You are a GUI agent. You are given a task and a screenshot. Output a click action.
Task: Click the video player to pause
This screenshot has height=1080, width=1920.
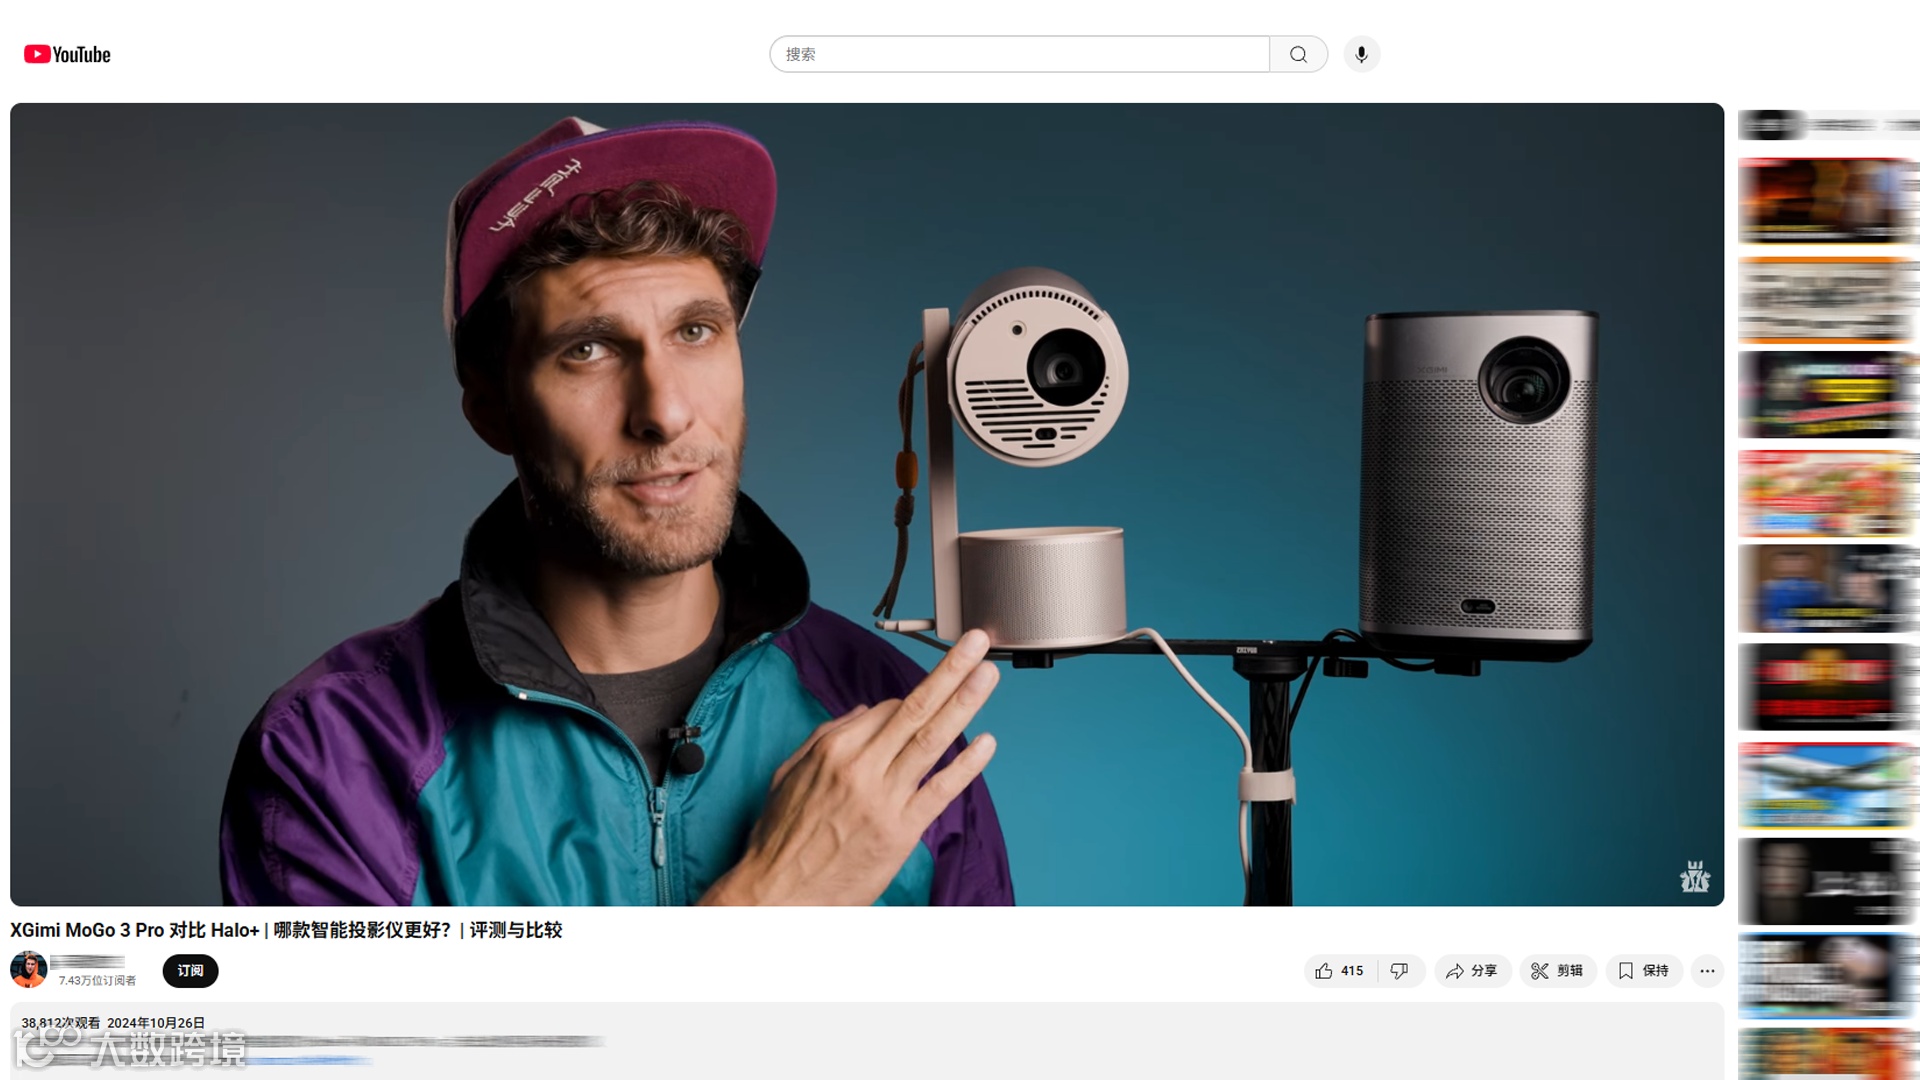(866, 504)
